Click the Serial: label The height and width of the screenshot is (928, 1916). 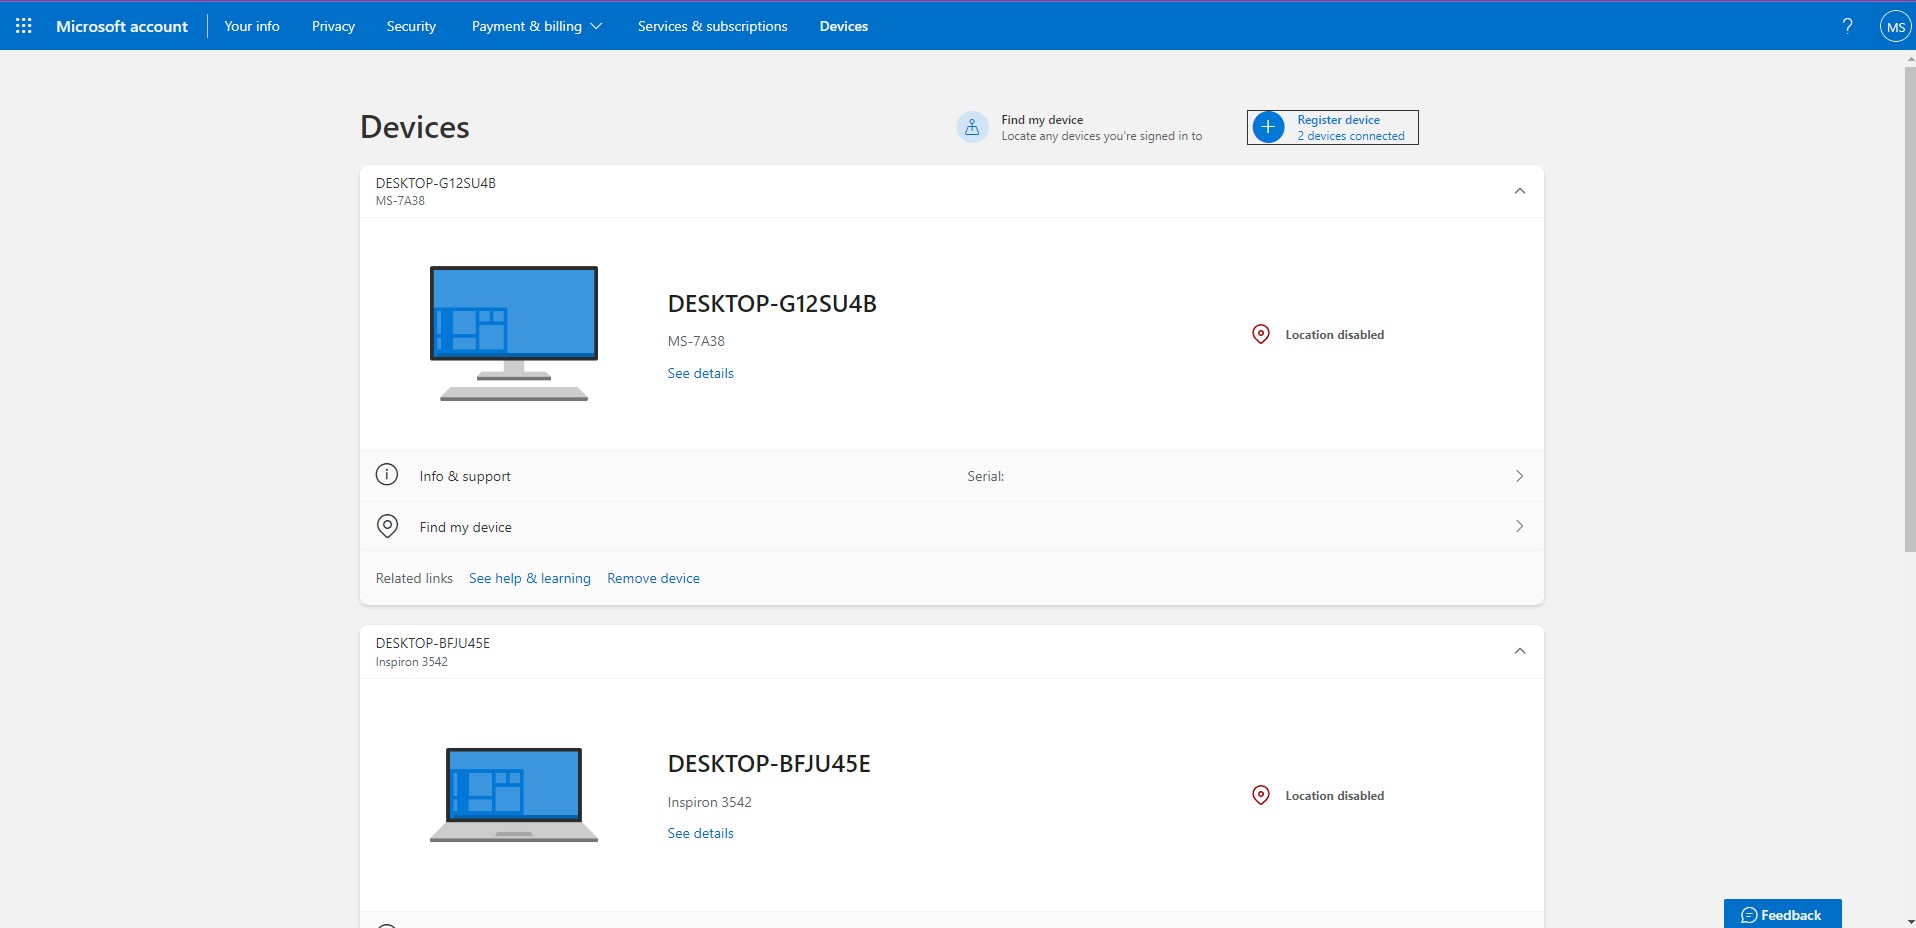click(985, 476)
